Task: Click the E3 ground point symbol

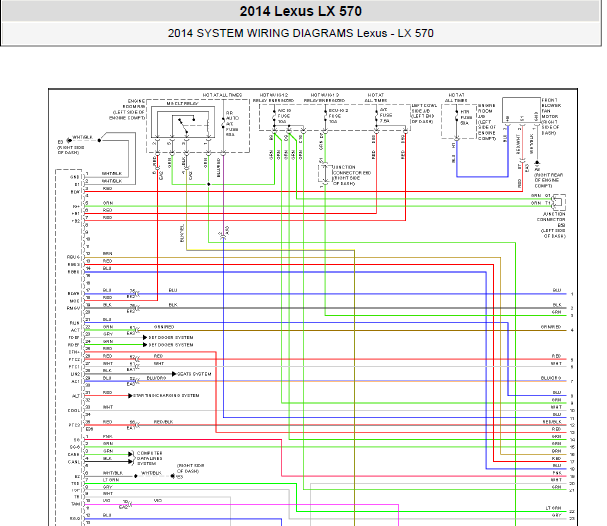Action: tap(69, 140)
